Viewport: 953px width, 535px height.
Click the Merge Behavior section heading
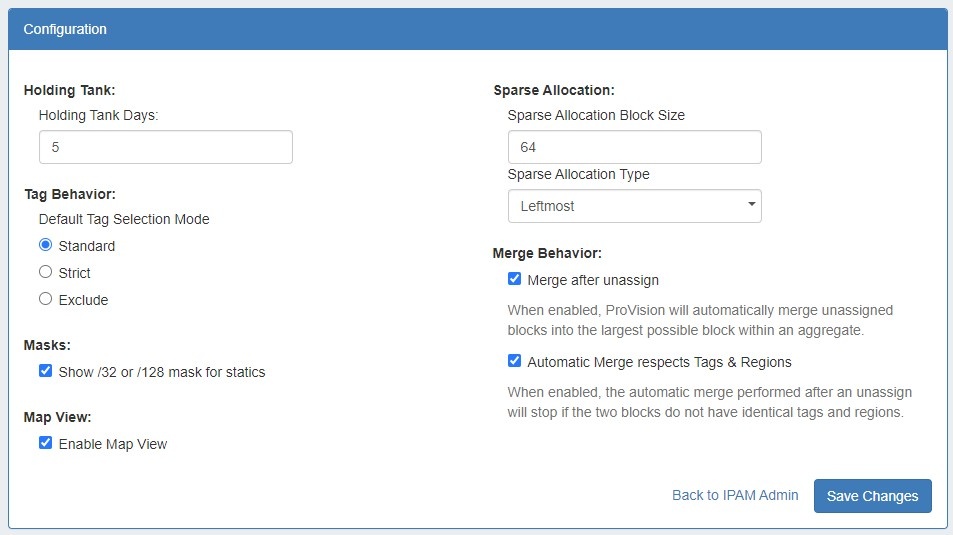[547, 253]
